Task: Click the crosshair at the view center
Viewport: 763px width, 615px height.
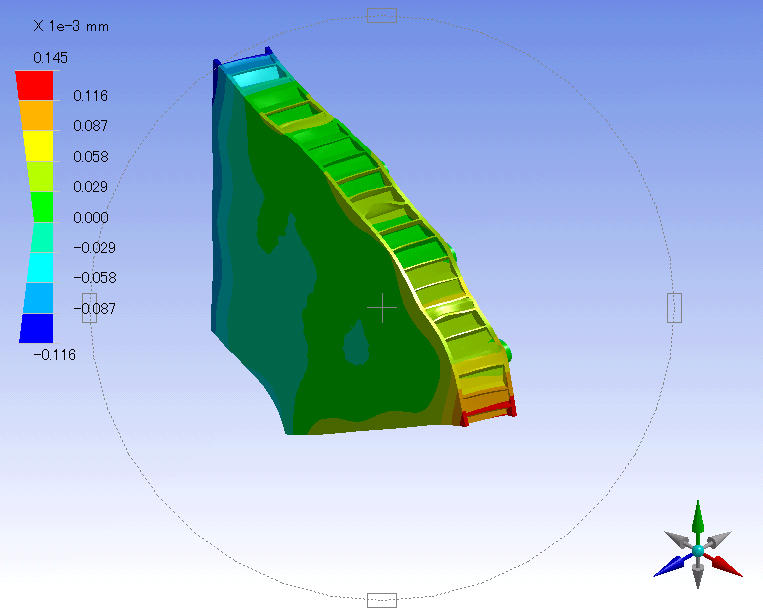Action: 382,308
